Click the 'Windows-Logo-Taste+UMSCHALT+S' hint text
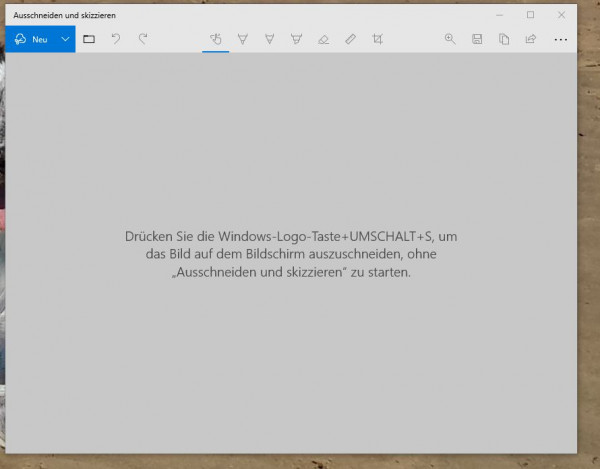Screen dimensions: 600x469 pos(325,236)
